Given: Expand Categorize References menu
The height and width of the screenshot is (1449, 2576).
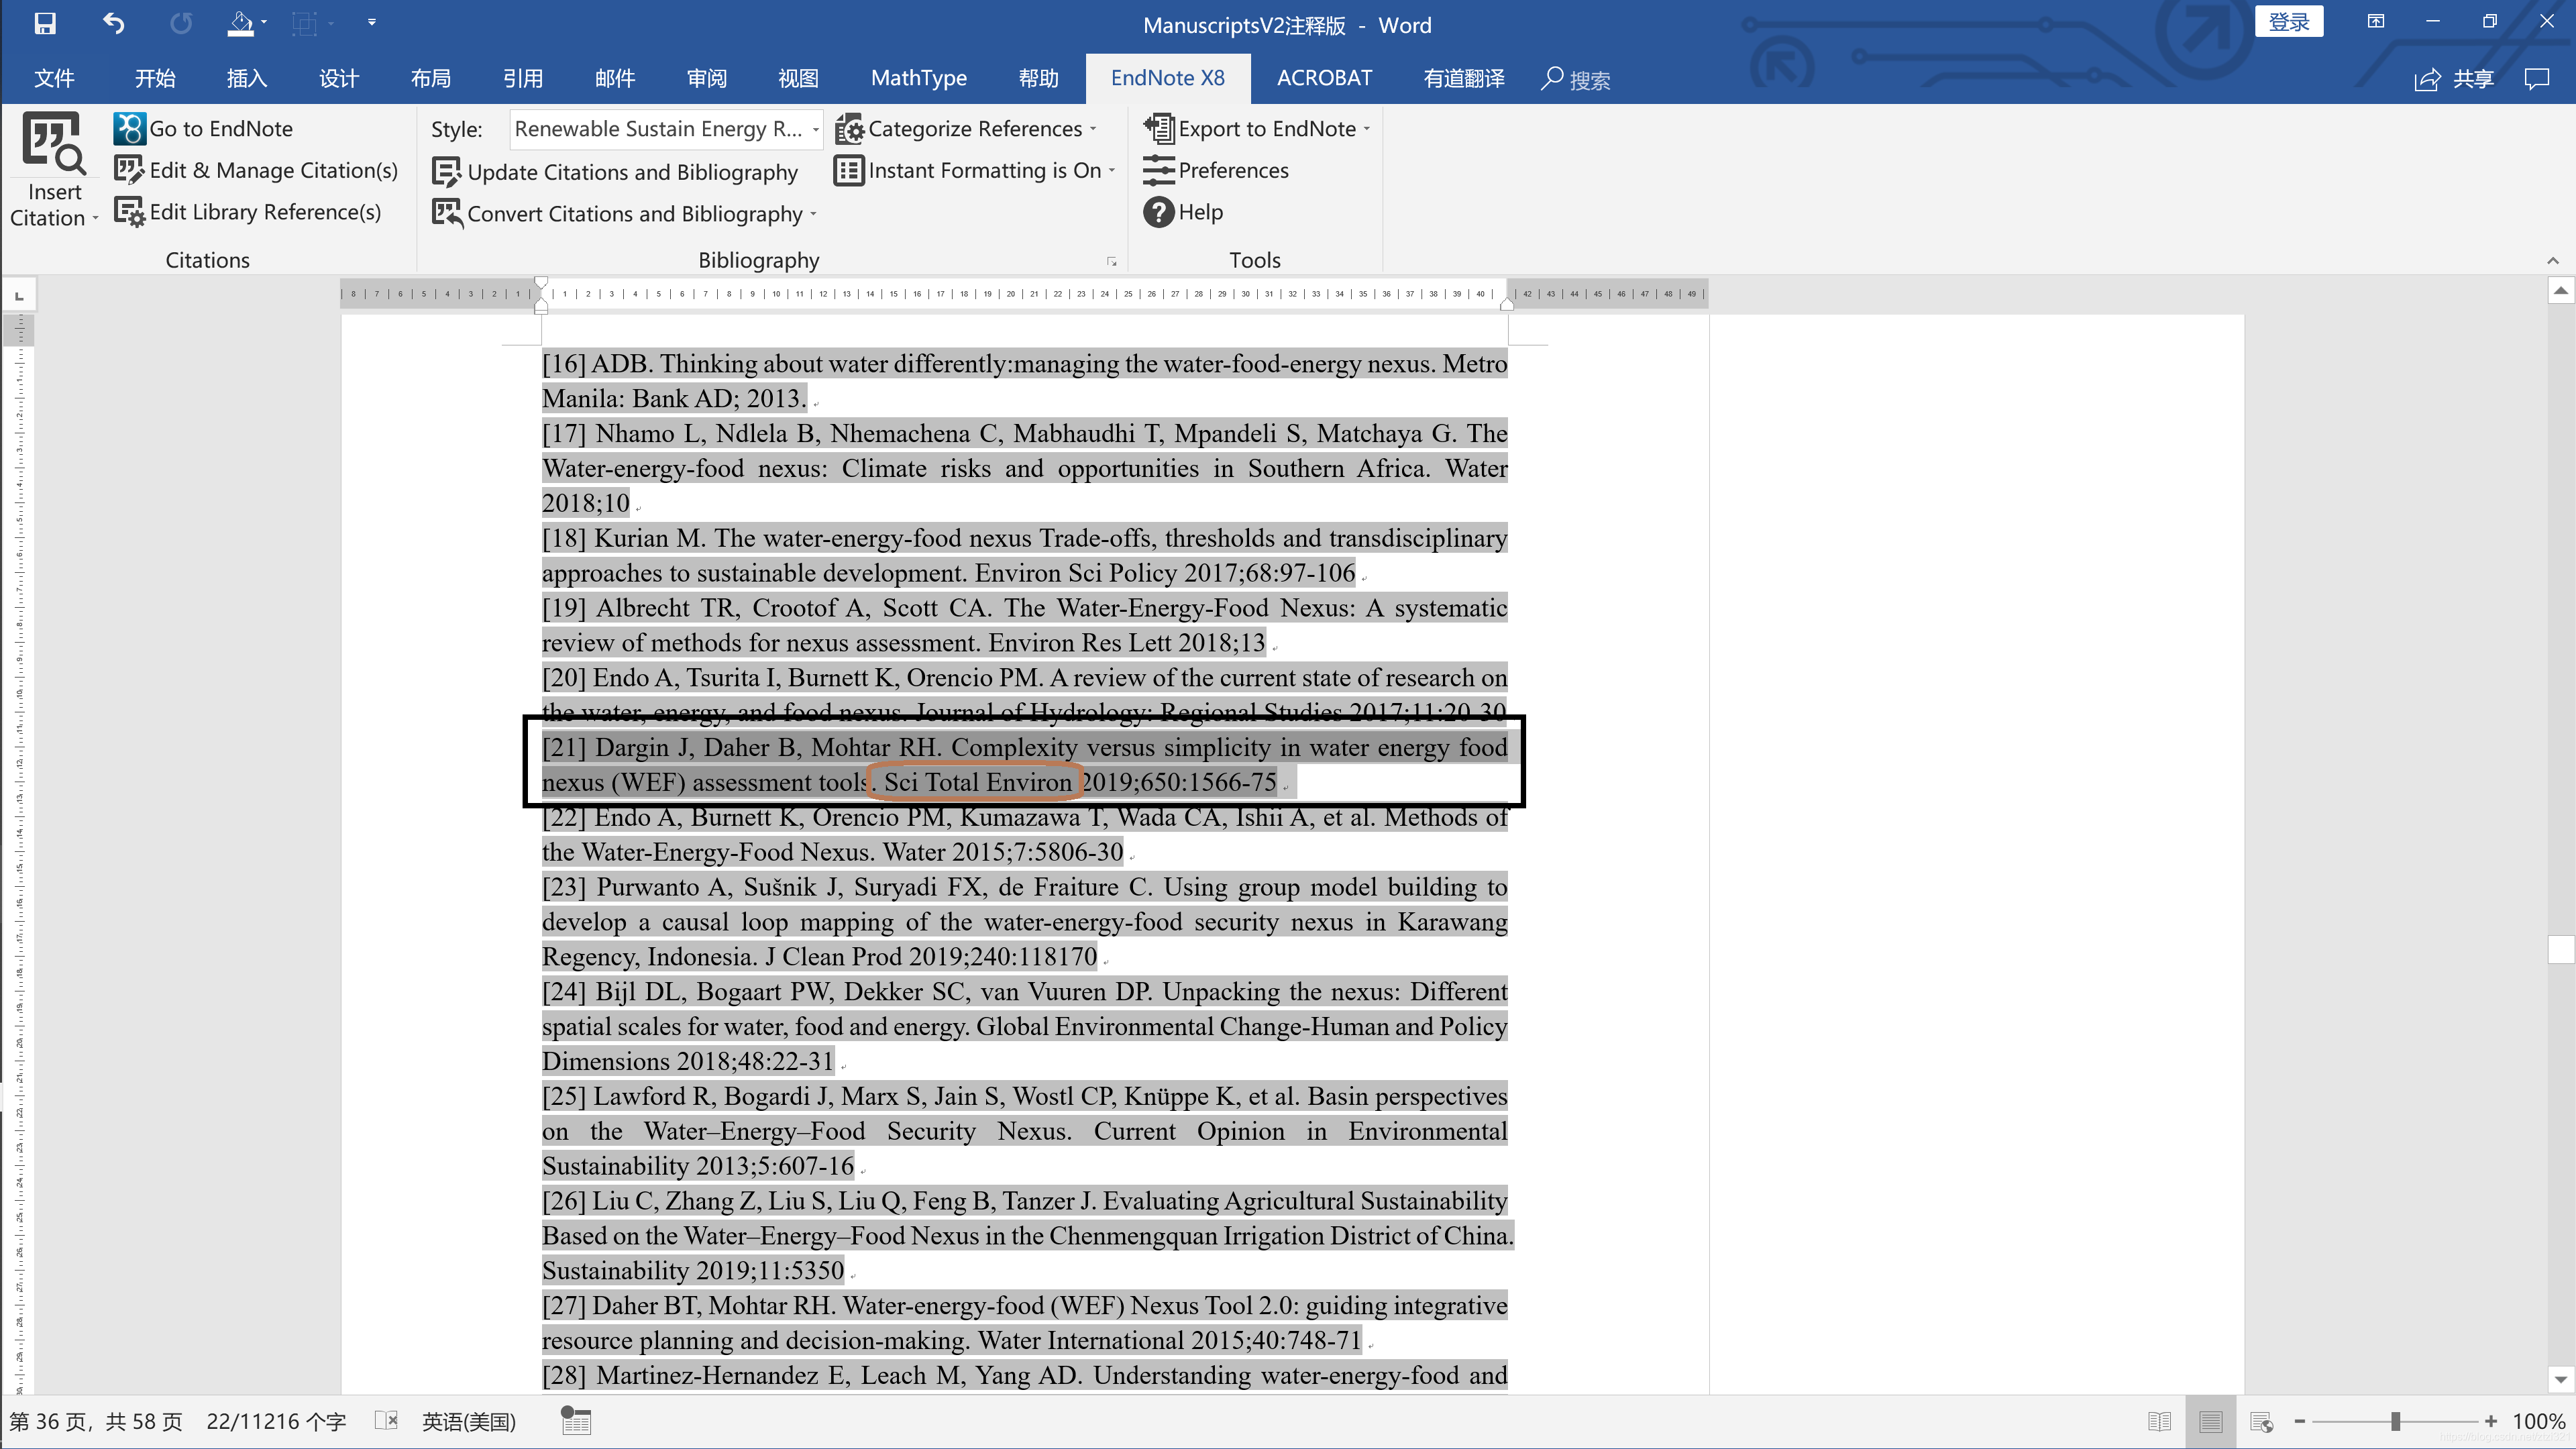Looking at the screenshot, I should tap(1093, 129).
